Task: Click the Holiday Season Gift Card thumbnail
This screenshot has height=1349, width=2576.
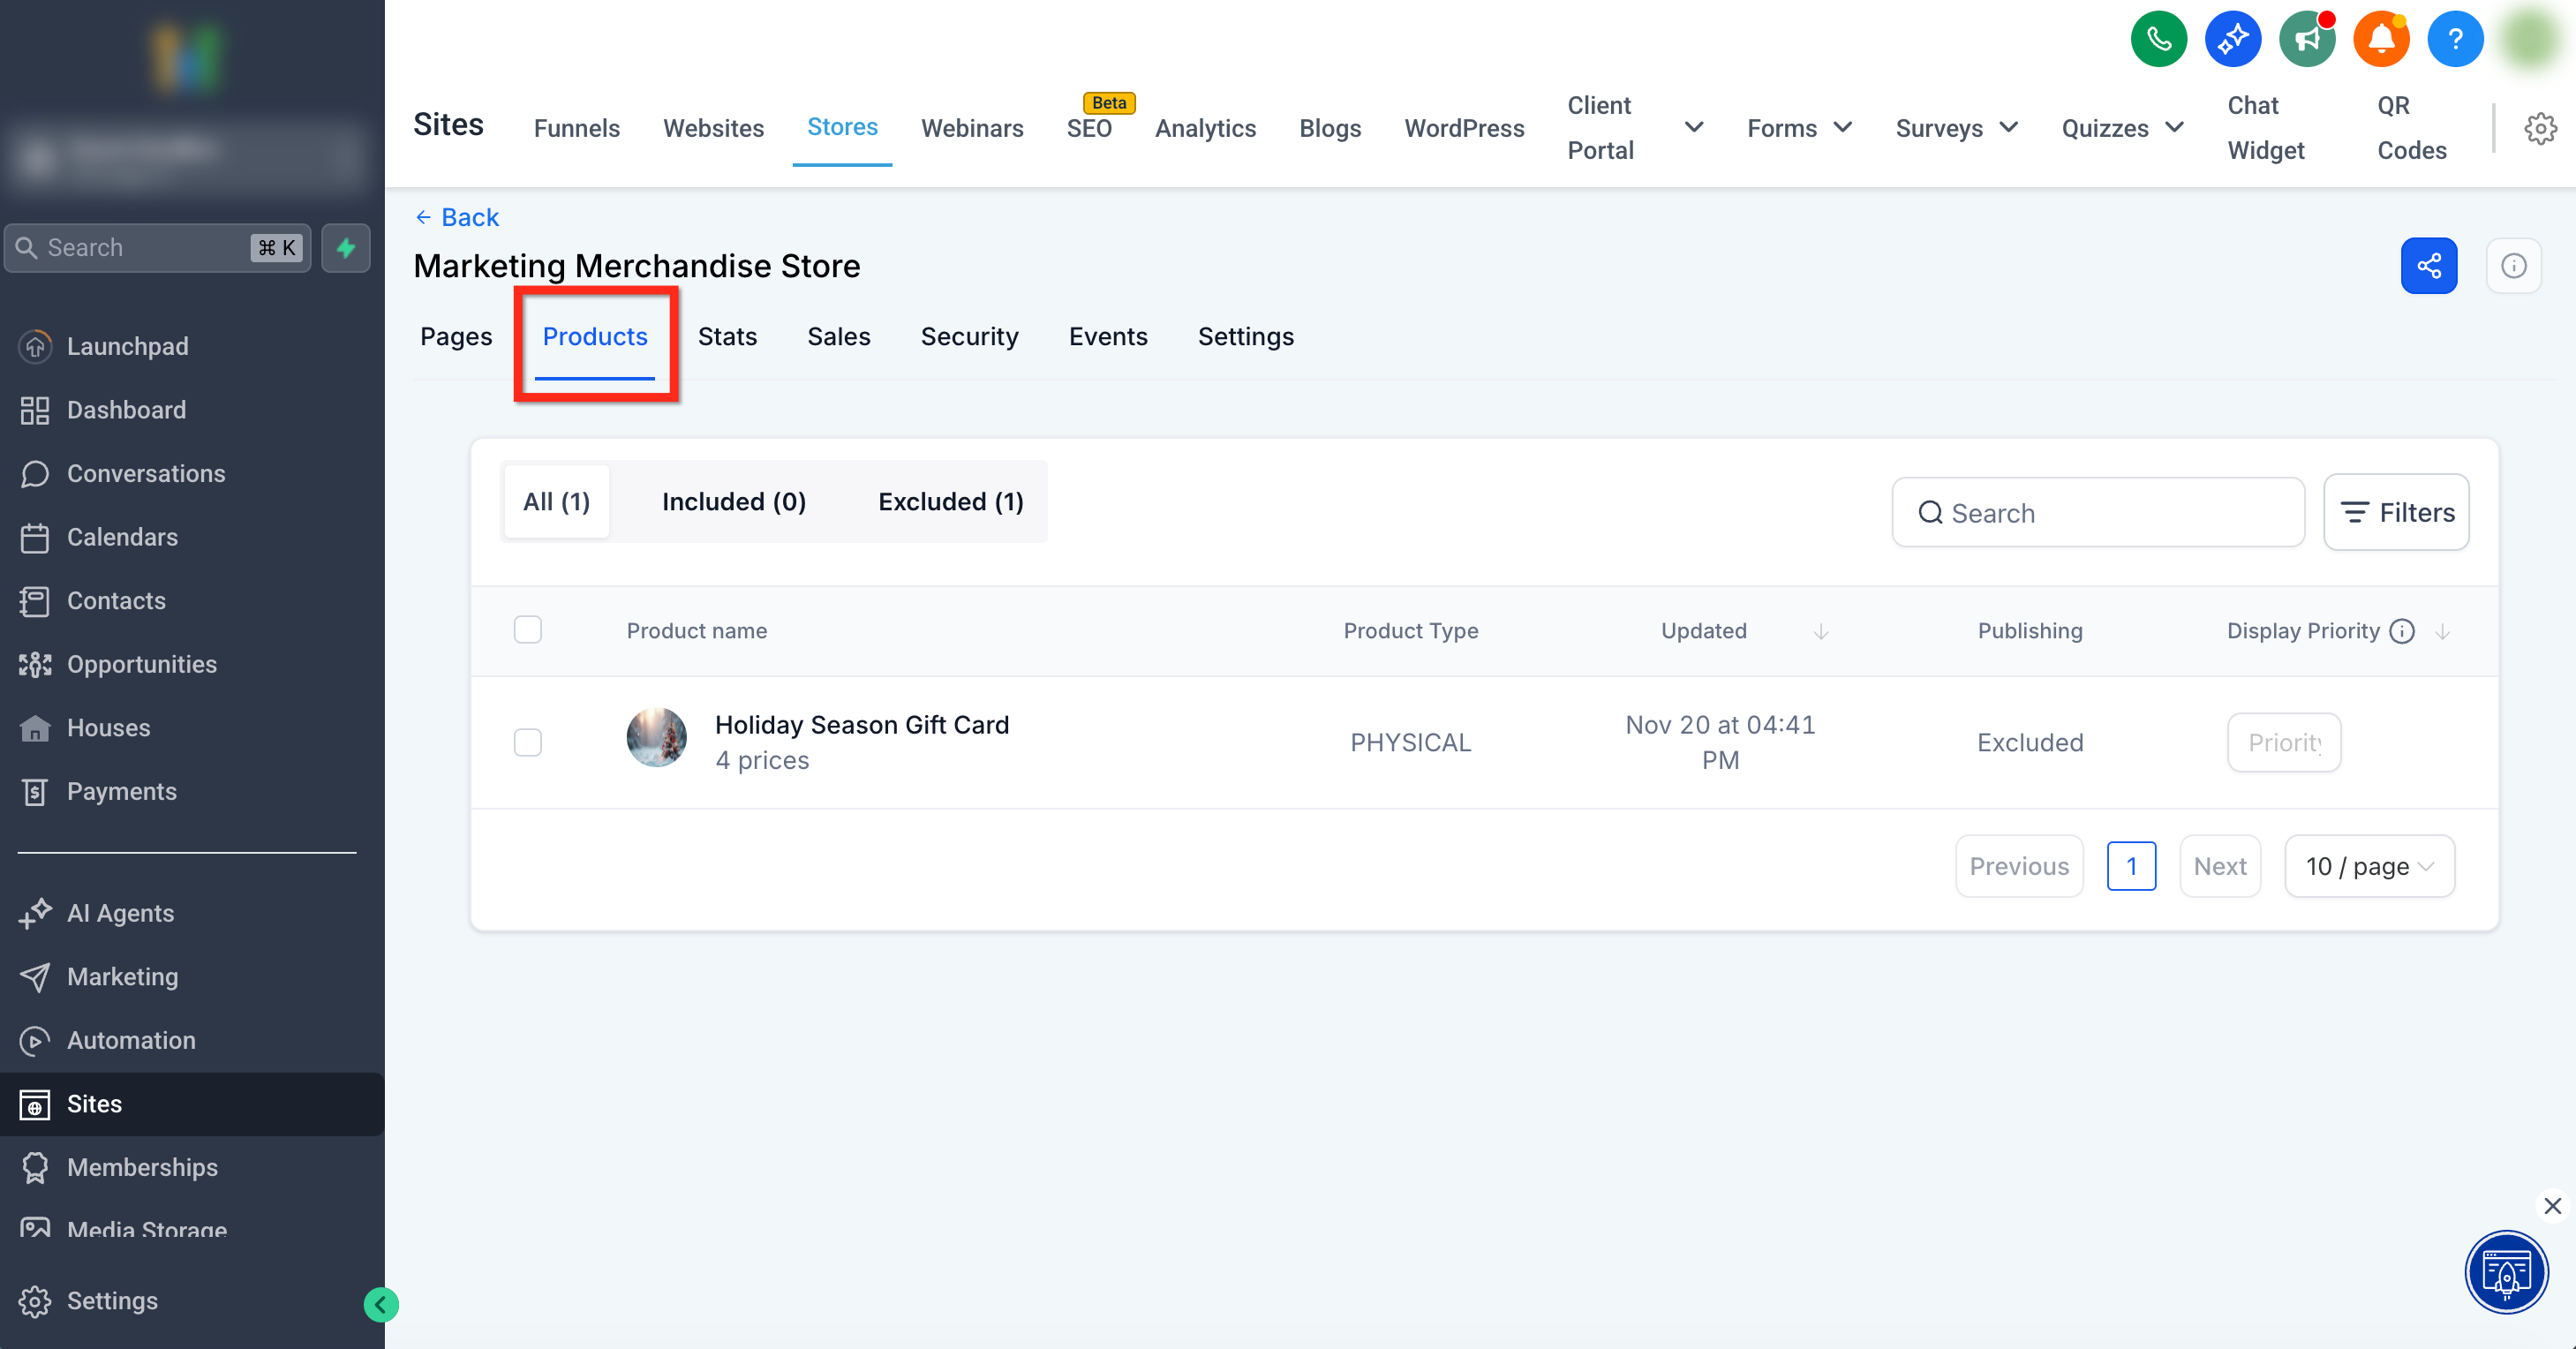Action: pyautogui.click(x=656, y=738)
